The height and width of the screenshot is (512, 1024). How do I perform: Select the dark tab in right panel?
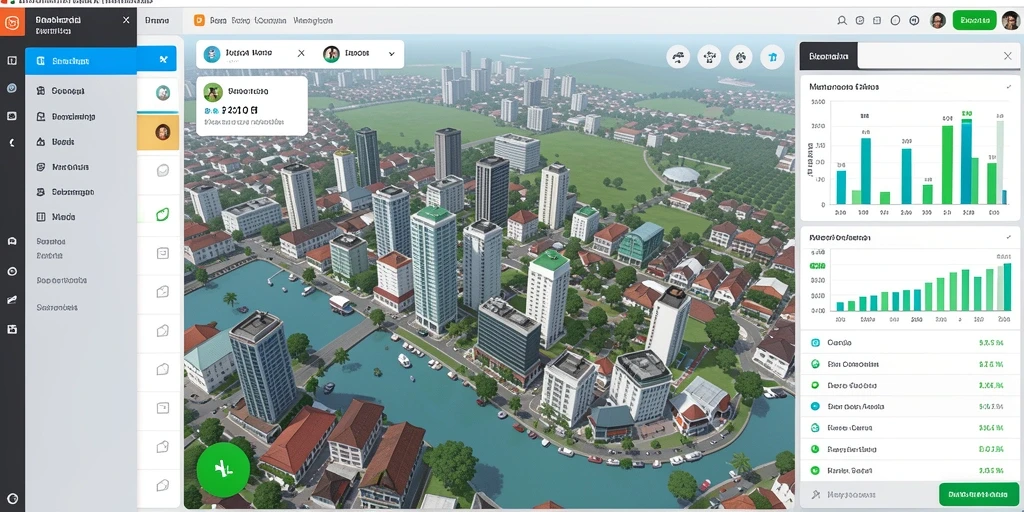pos(828,56)
